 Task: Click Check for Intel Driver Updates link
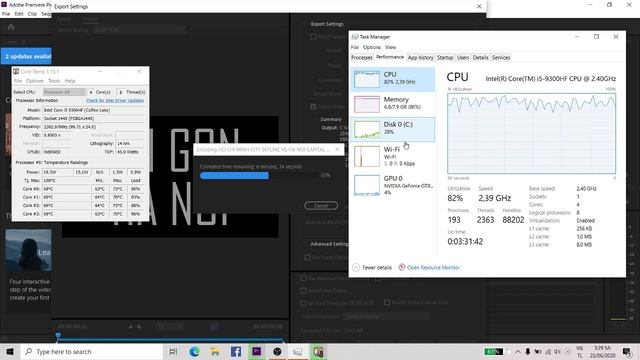tap(115, 100)
